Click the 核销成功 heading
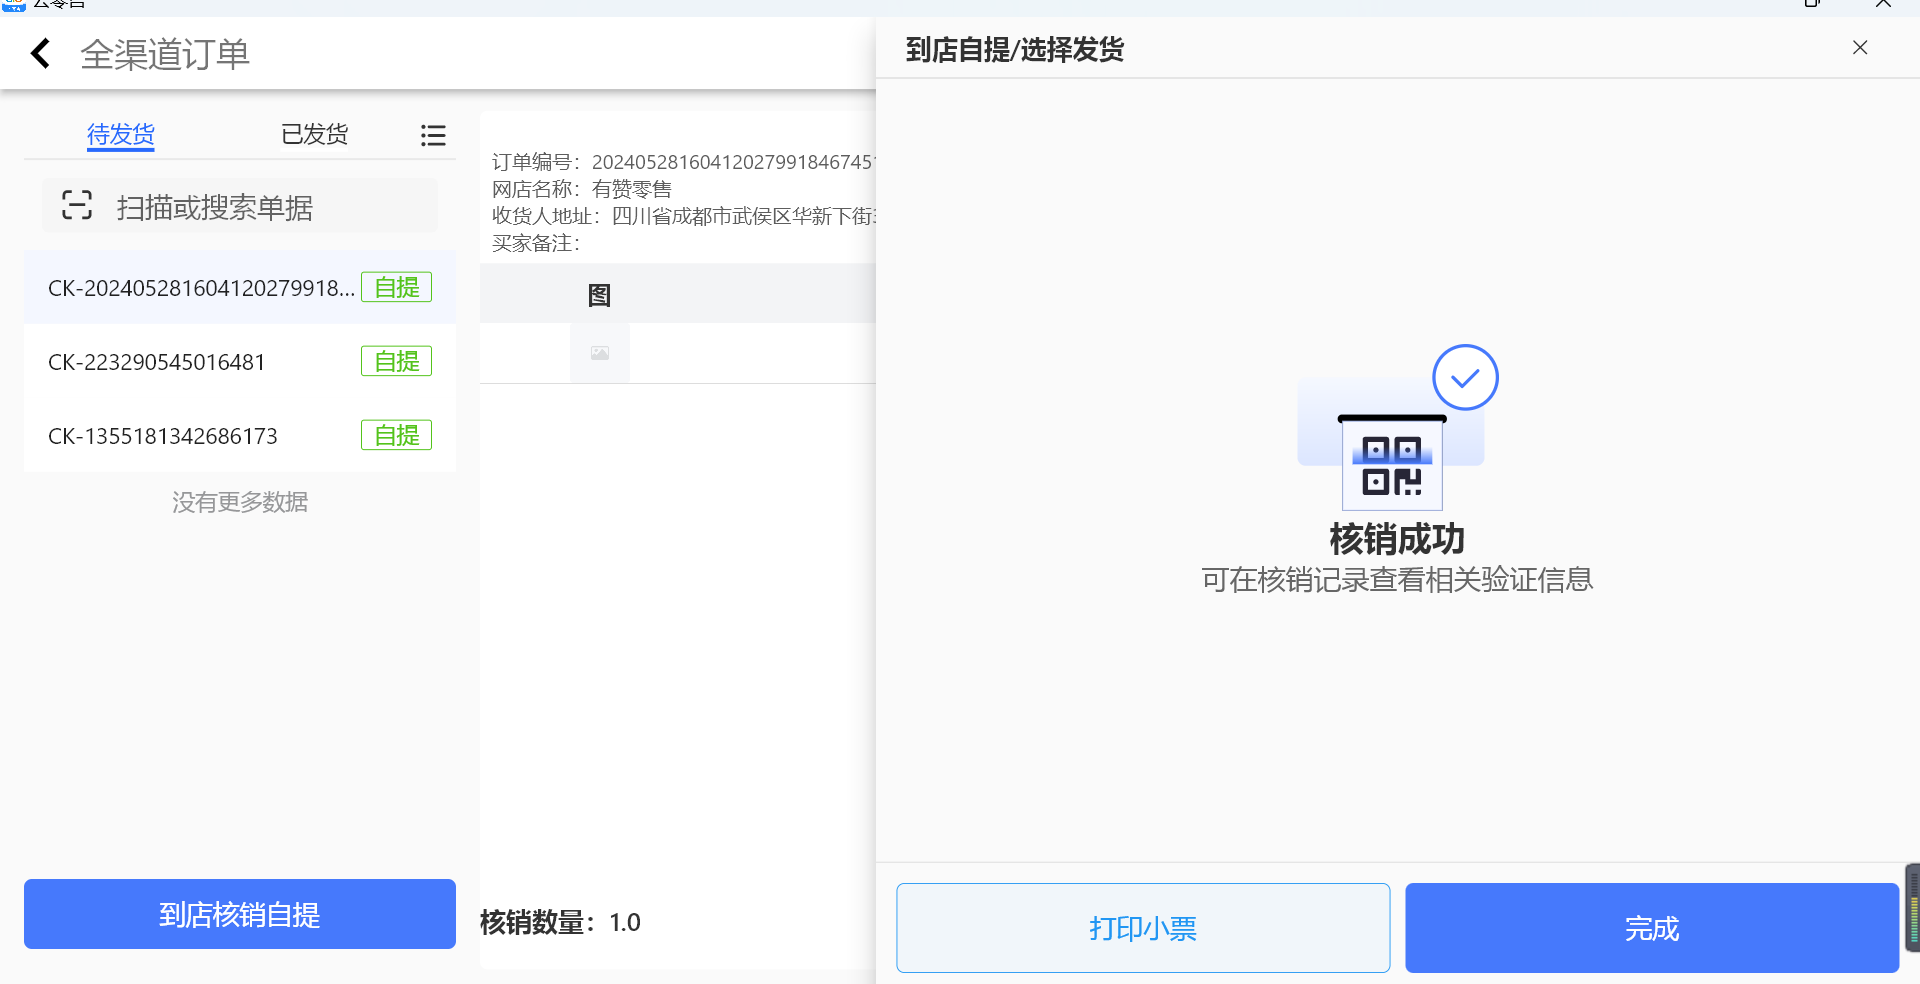The height and width of the screenshot is (984, 1920). tap(1397, 539)
